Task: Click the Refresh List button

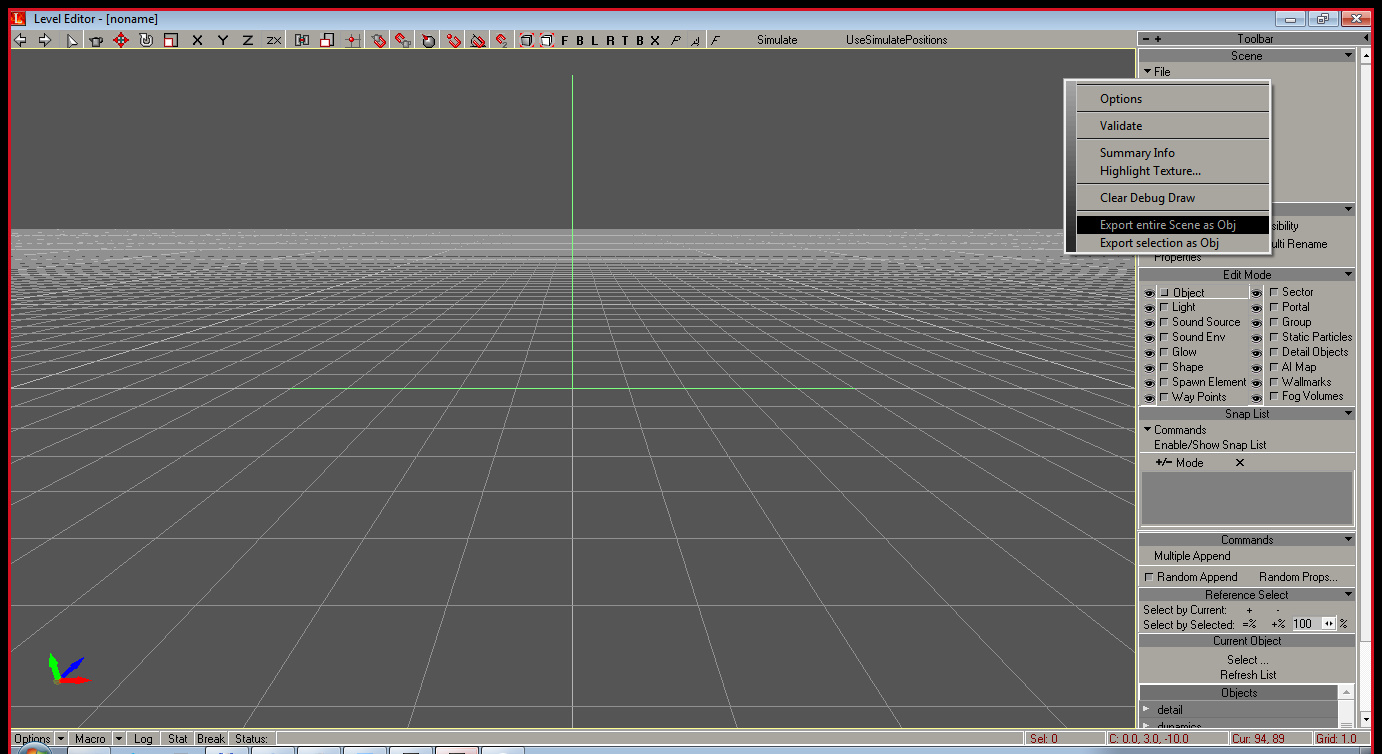Action: point(1248,675)
